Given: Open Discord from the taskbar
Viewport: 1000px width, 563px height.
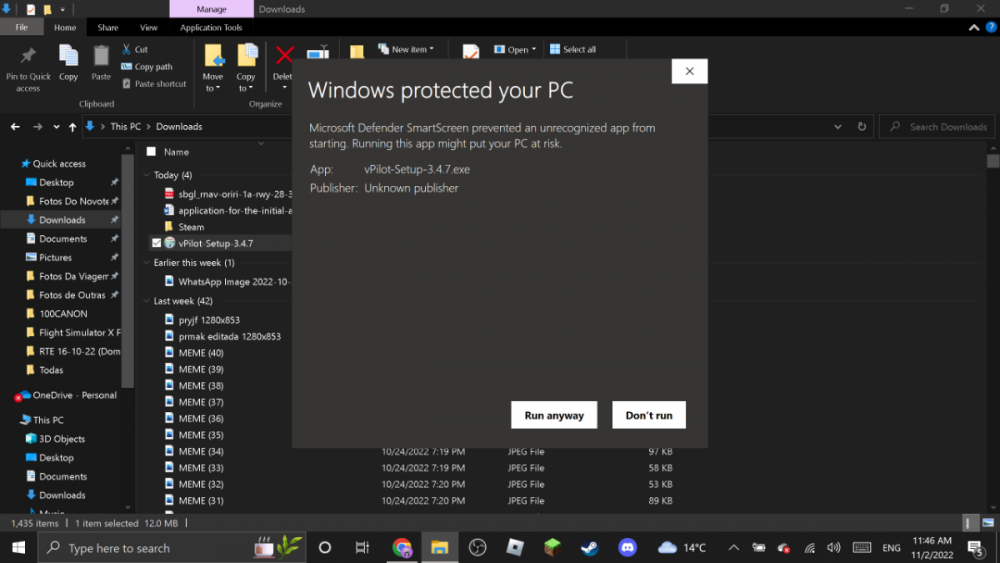Looking at the screenshot, I should click(627, 547).
